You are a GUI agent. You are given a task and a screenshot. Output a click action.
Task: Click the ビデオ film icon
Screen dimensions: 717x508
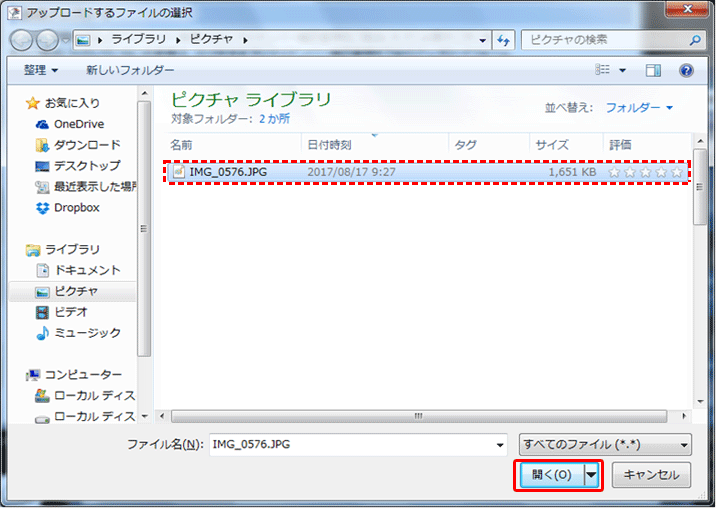[42, 312]
